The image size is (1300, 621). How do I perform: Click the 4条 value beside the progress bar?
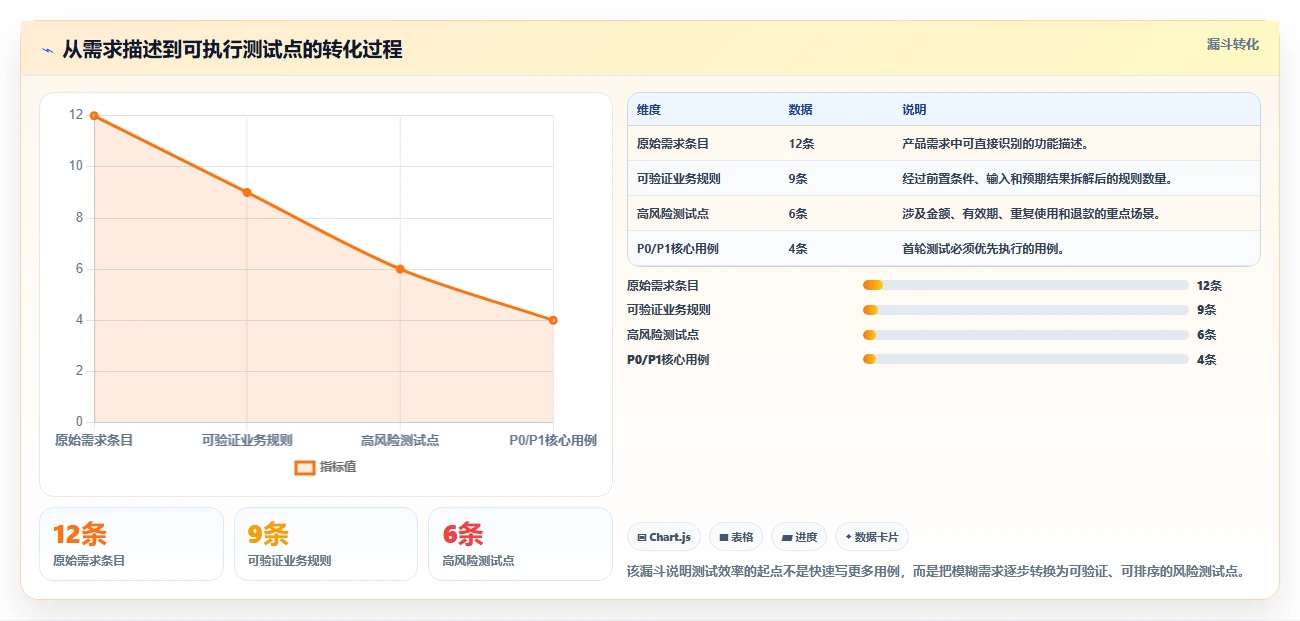click(1206, 360)
